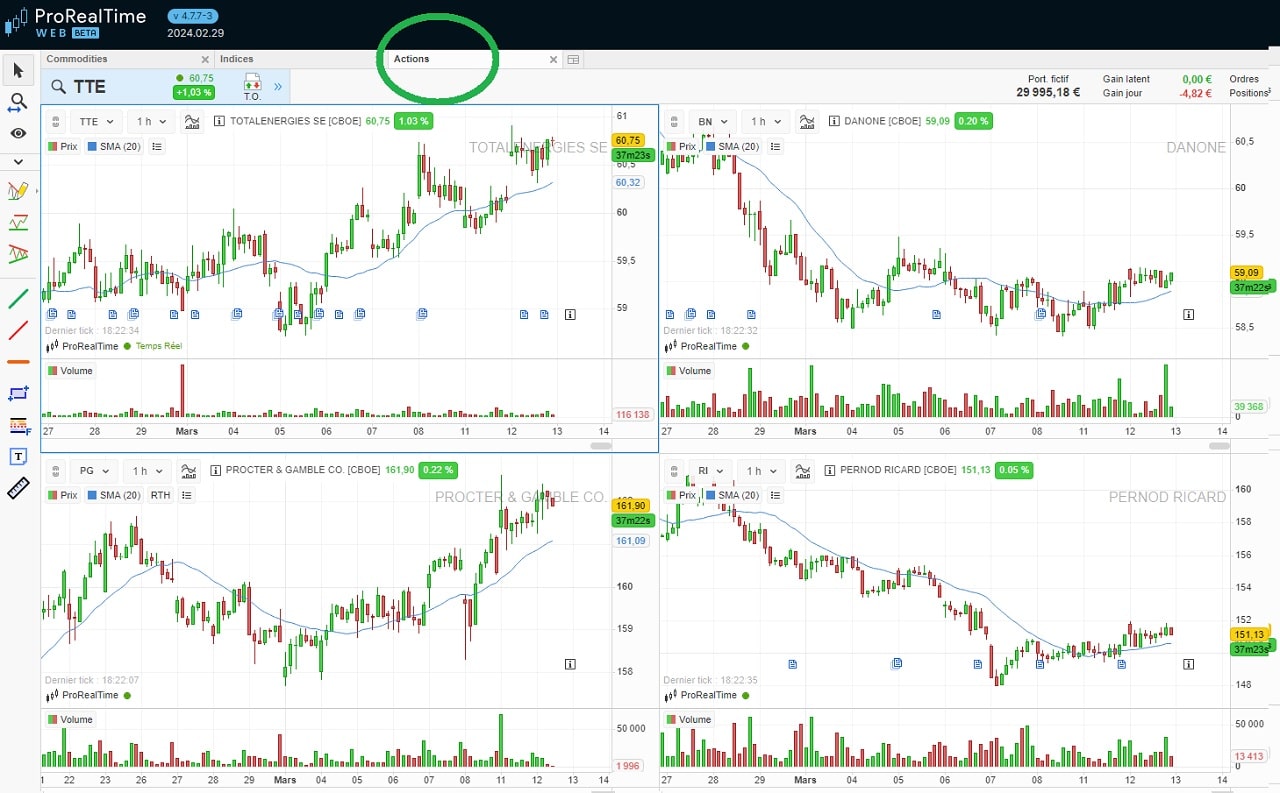The width and height of the screenshot is (1280, 793).
Task: Select the text annotation T tool
Action: point(18,456)
